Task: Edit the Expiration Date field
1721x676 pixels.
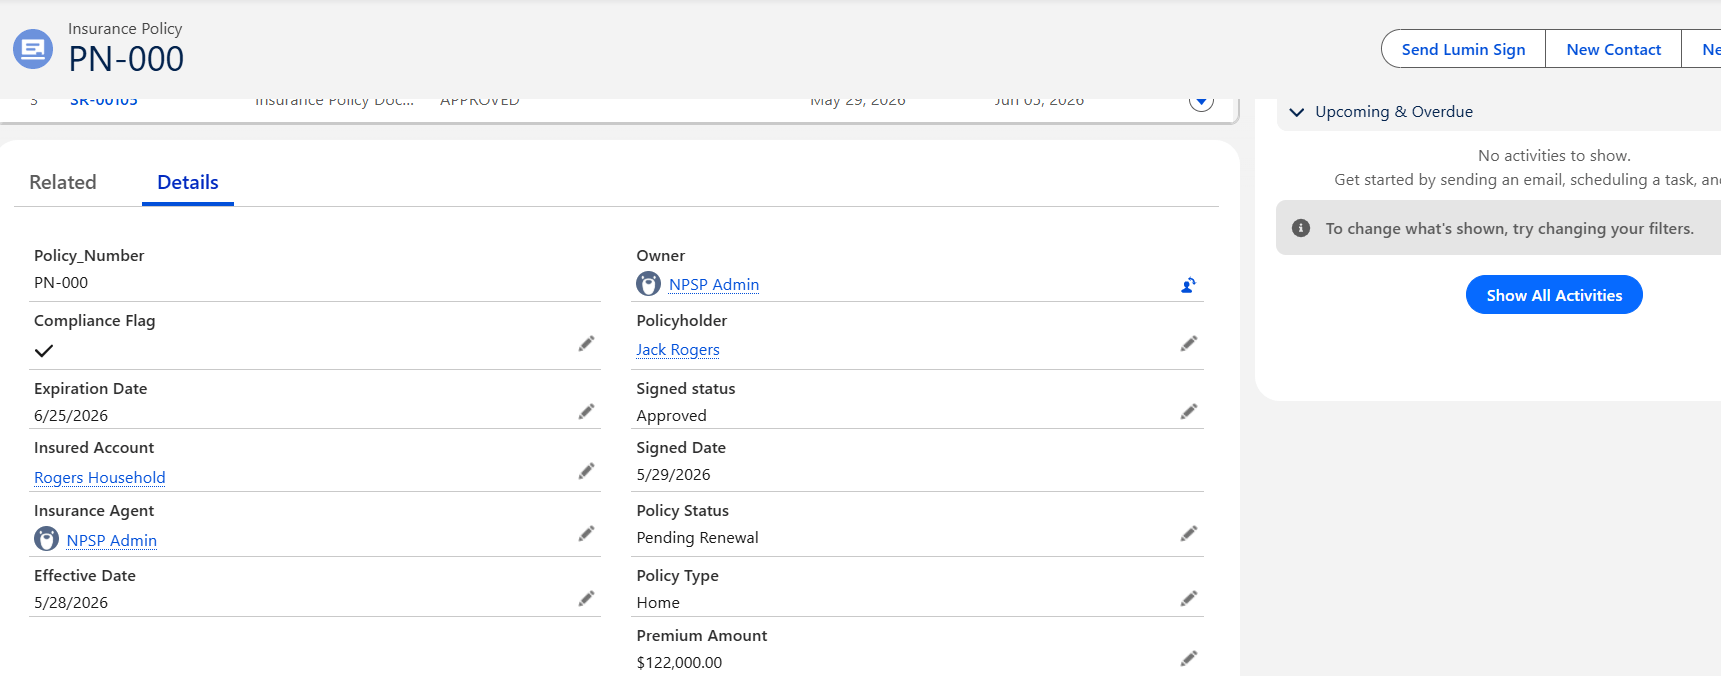Action: (x=586, y=412)
